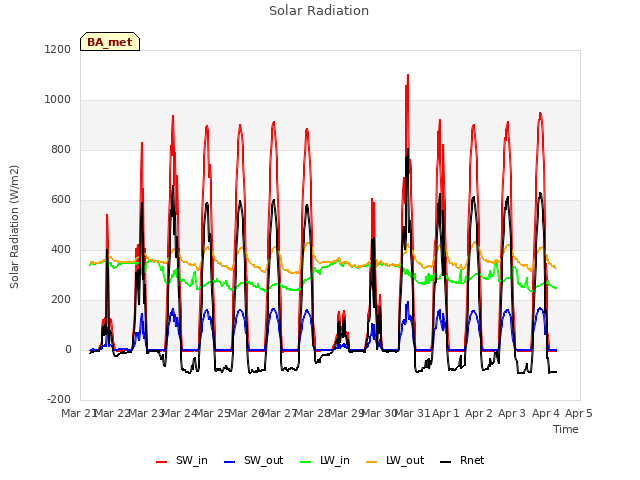Click the 400 y-axis tick label
This screenshot has width=640, height=480.
click(x=61, y=249)
